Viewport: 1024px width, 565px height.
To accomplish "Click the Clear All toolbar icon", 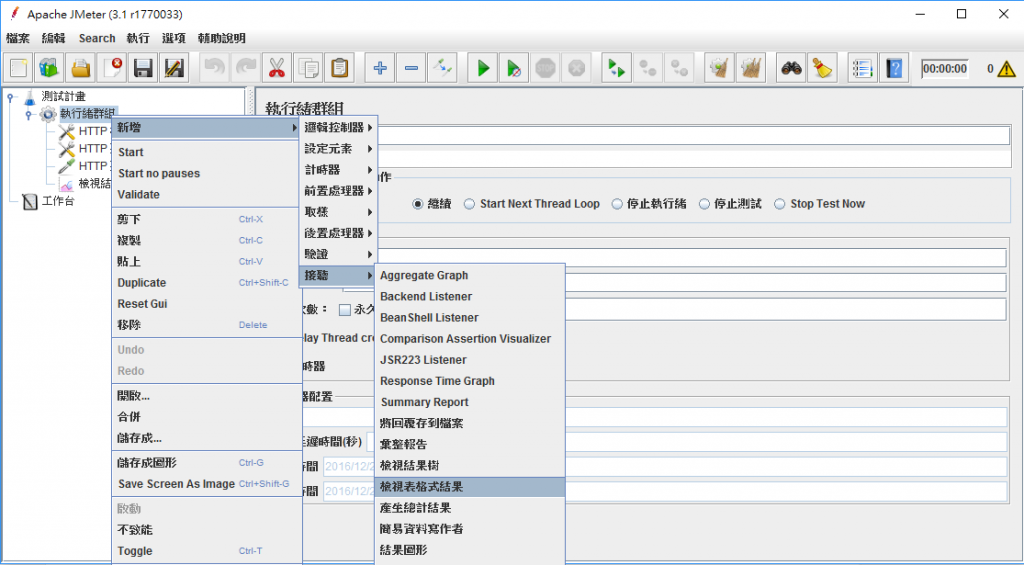I will pos(751,68).
